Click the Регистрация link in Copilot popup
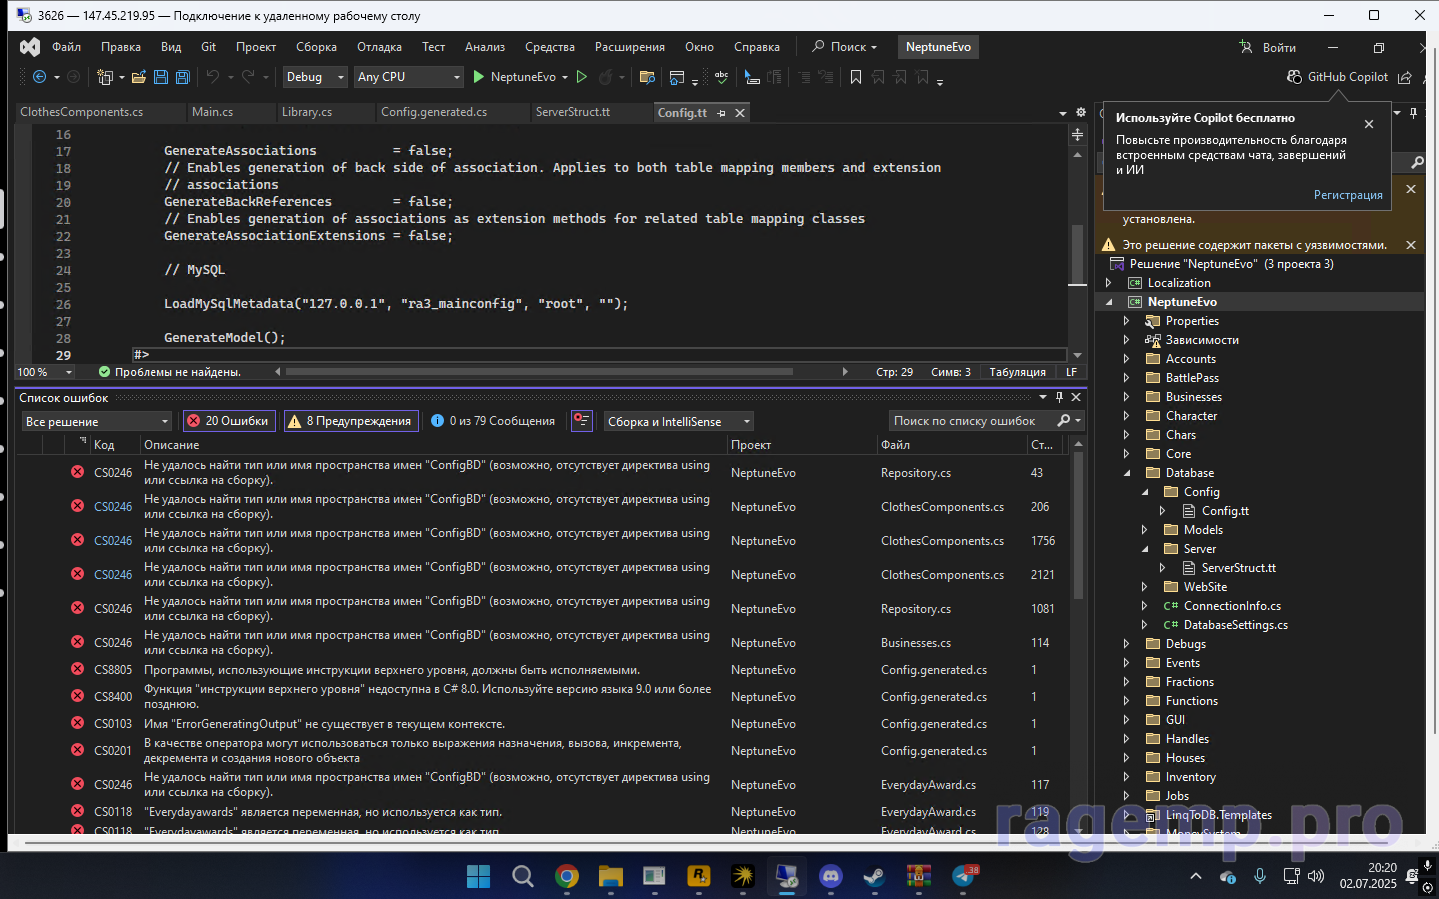Image resolution: width=1439 pixels, height=899 pixels. point(1348,195)
